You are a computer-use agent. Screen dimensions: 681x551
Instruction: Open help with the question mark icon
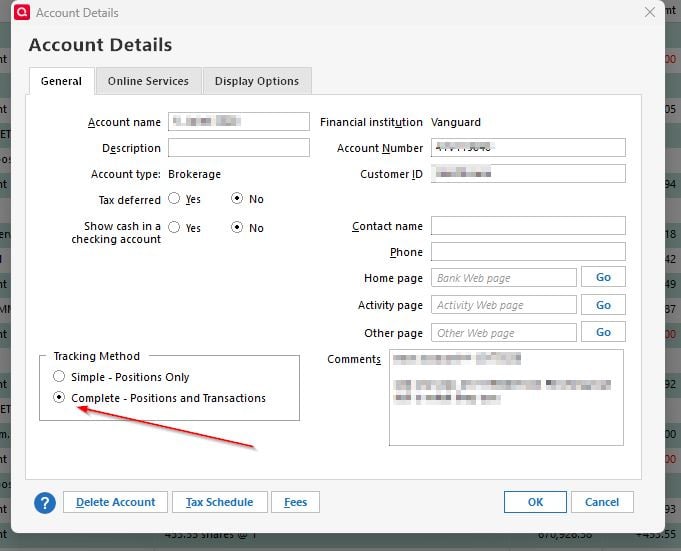coord(45,503)
